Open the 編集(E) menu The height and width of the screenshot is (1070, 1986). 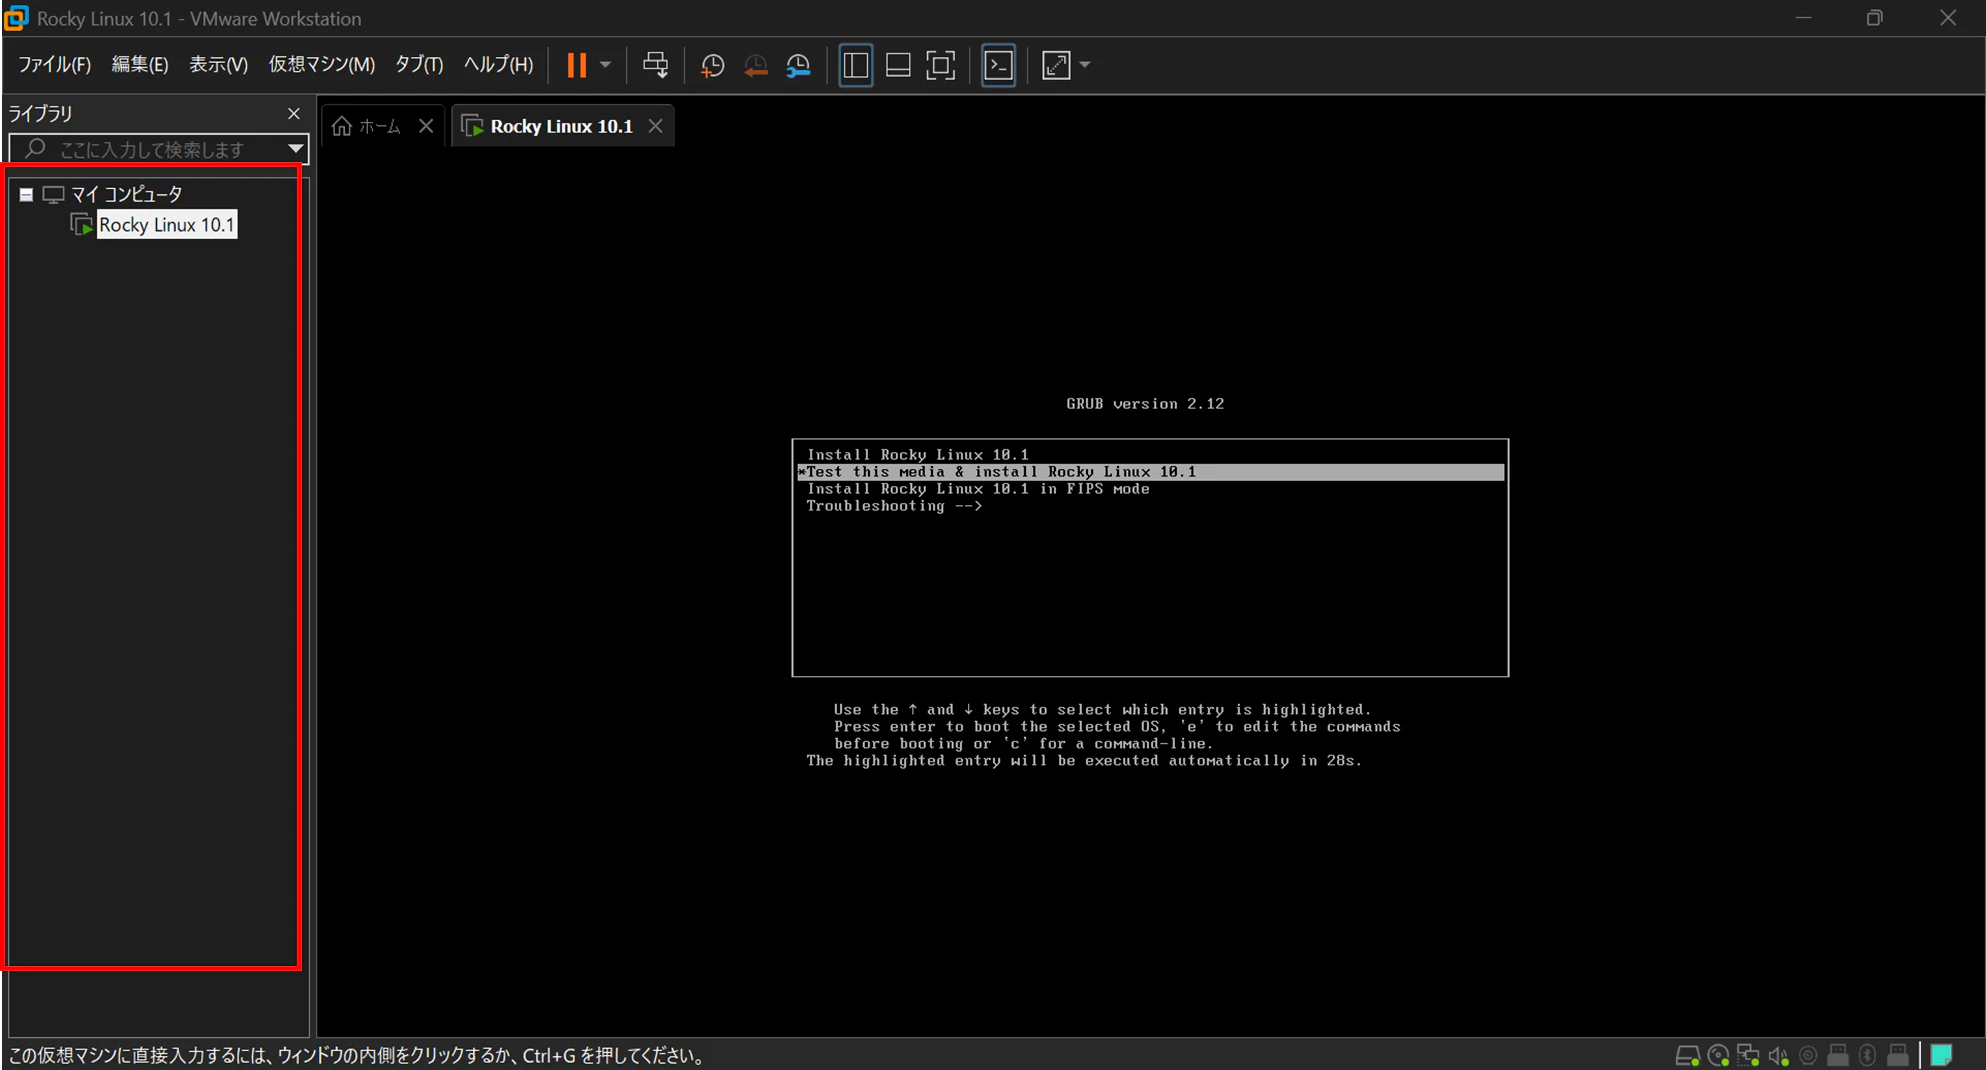140,65
